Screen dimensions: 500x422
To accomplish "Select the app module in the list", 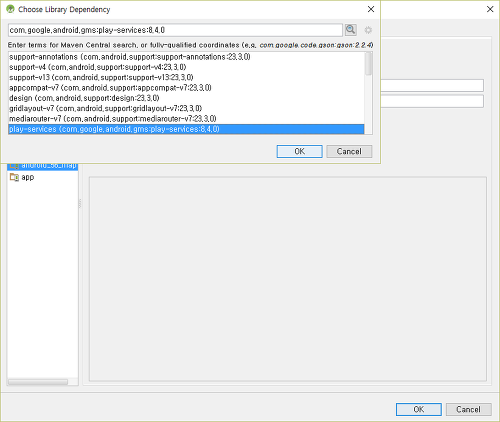I will pyautogui.click(x=43, y=177).
